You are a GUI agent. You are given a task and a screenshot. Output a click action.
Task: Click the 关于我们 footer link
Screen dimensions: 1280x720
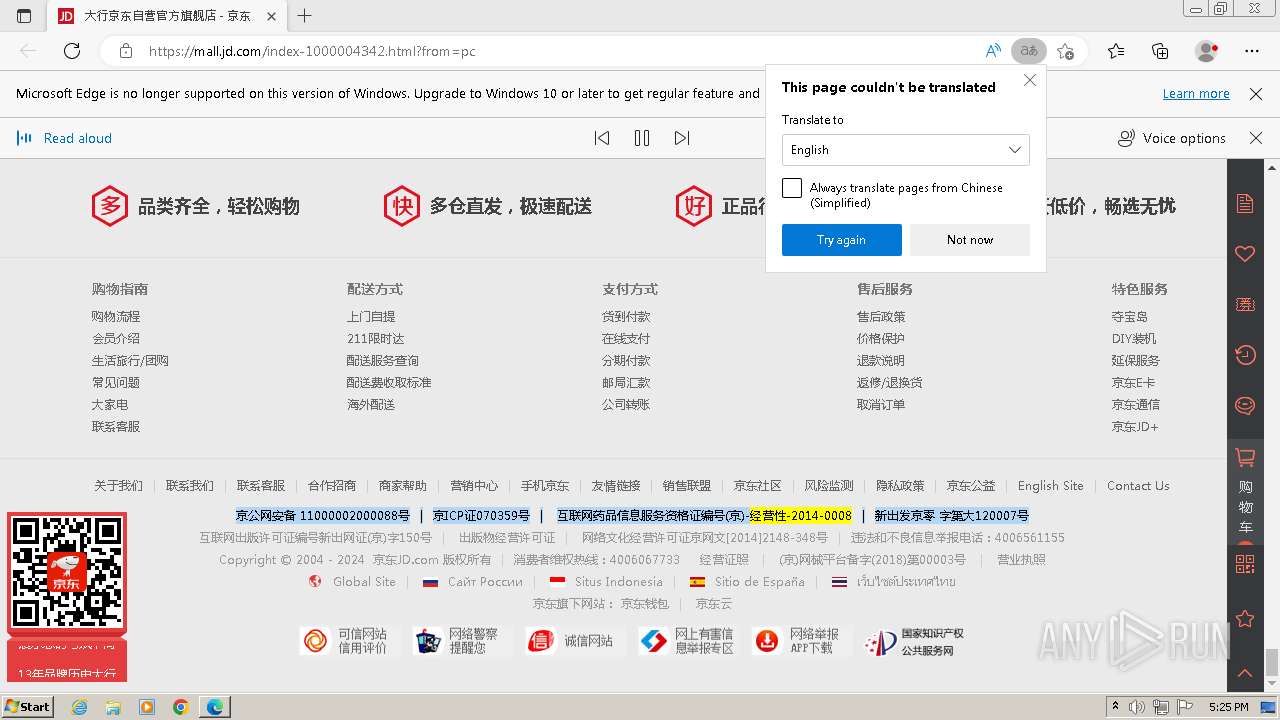(118, 486)
